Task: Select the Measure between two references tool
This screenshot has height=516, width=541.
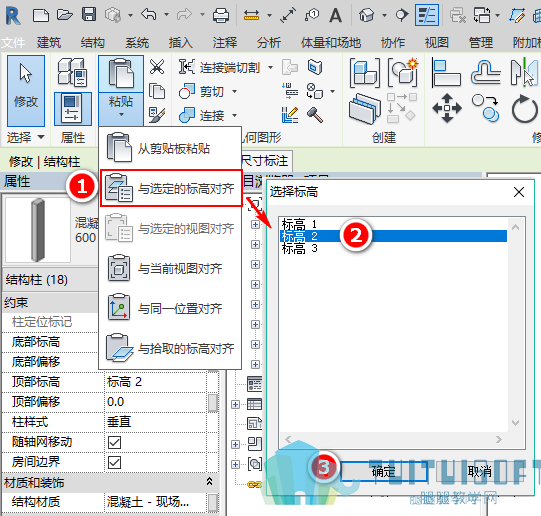Action: tap(251, 15)
